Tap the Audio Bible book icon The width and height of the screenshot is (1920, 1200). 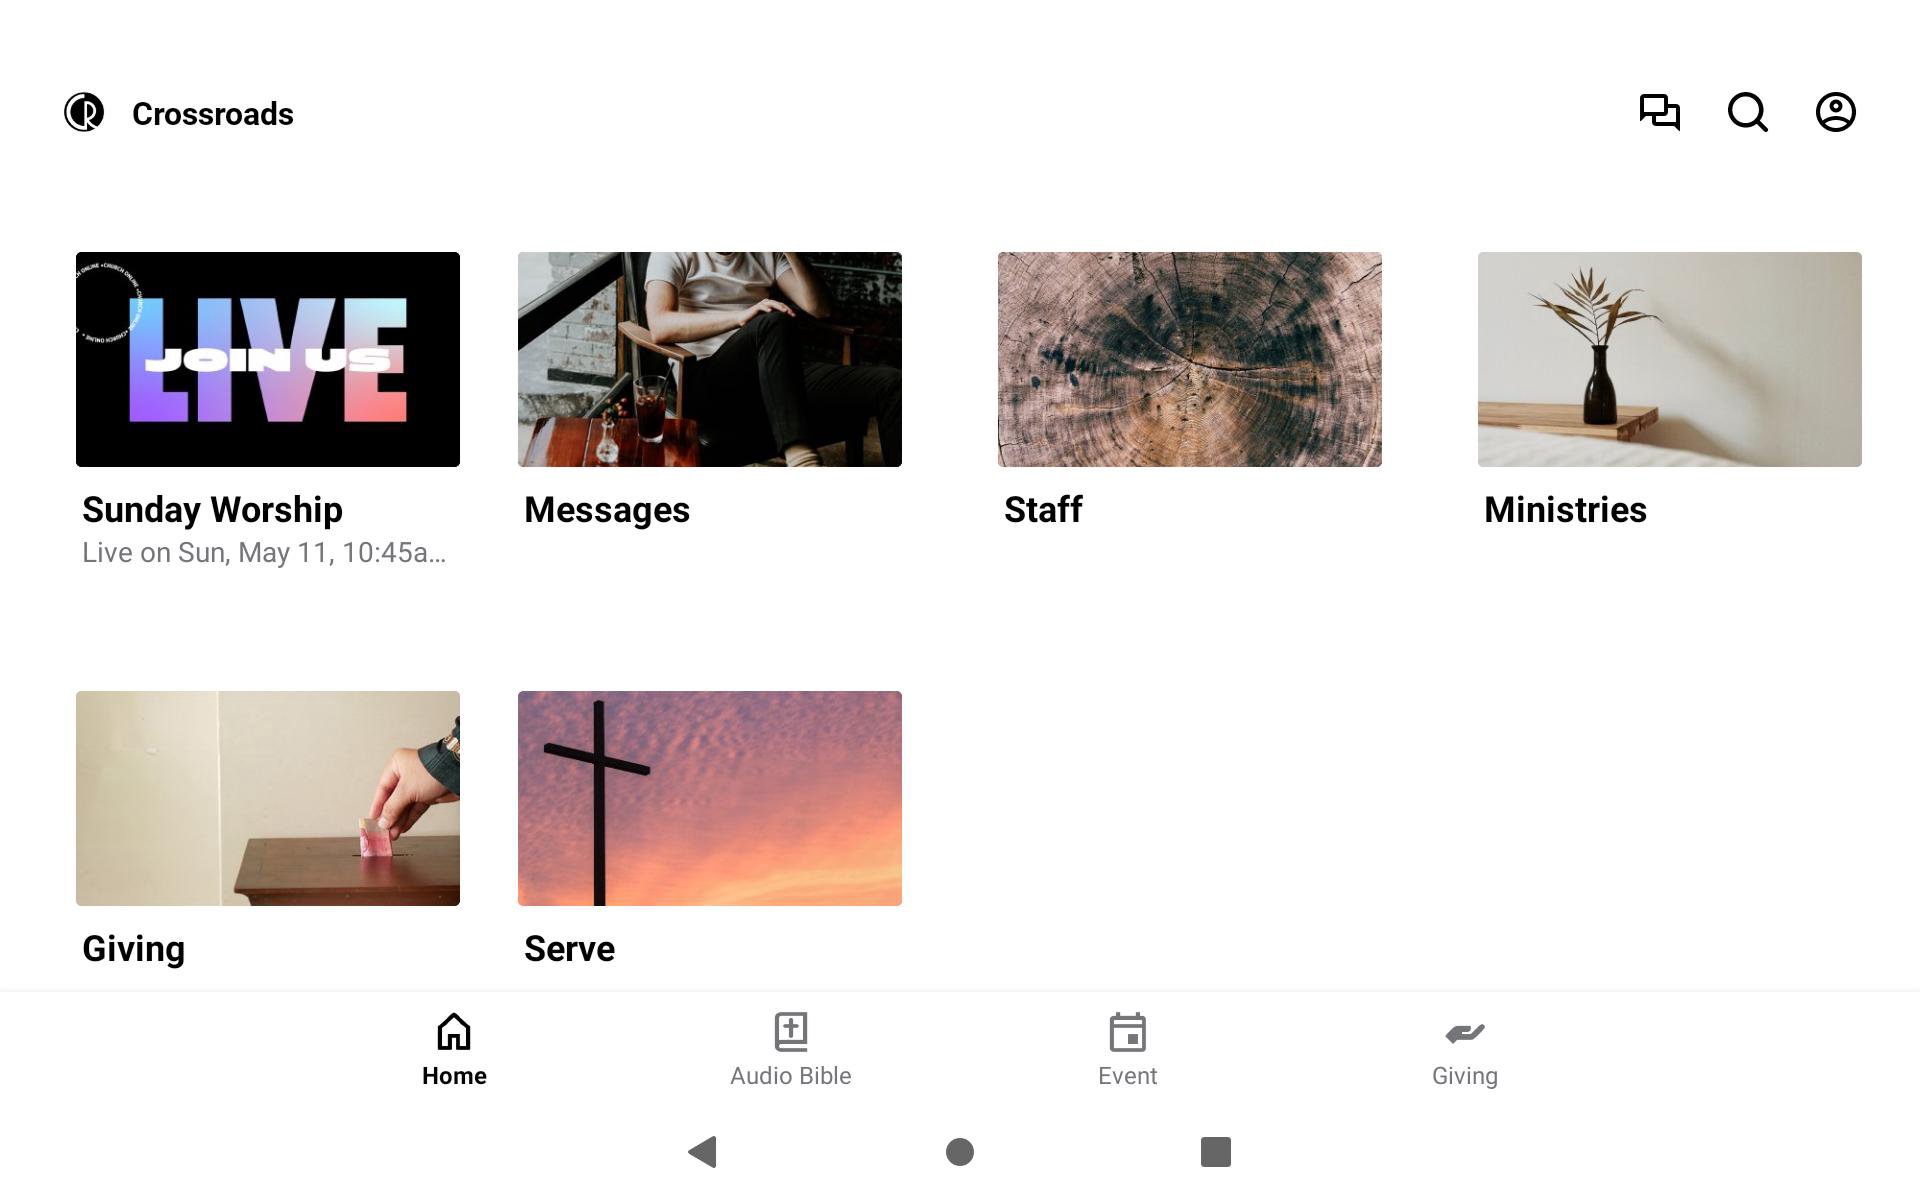pos(791,1032)
